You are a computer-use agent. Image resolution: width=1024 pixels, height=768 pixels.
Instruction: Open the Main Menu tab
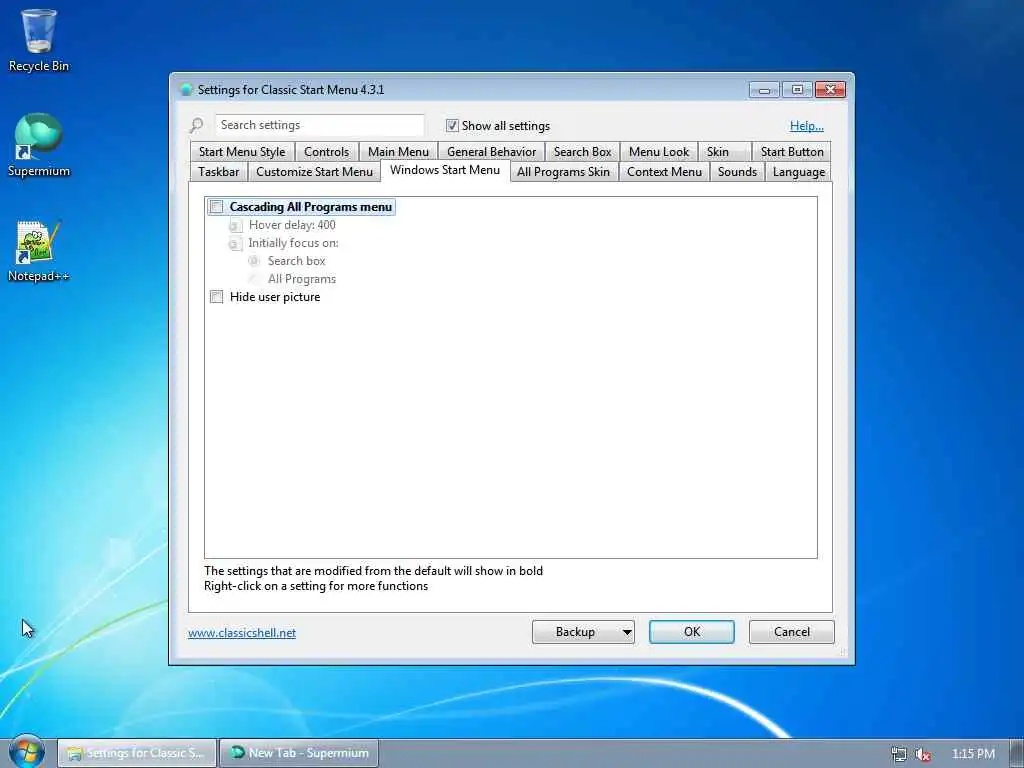point(398,152)
